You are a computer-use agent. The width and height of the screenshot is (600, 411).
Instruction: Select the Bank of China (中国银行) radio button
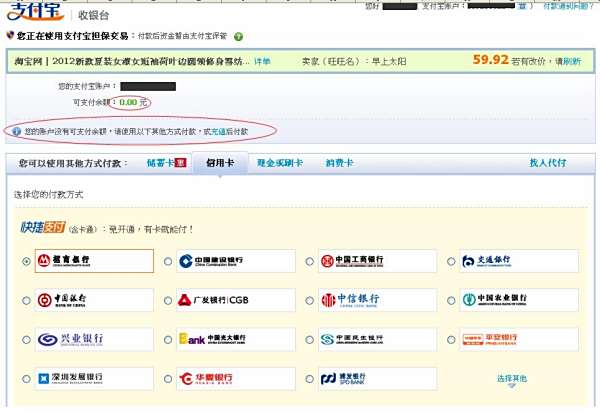[26, 301]
